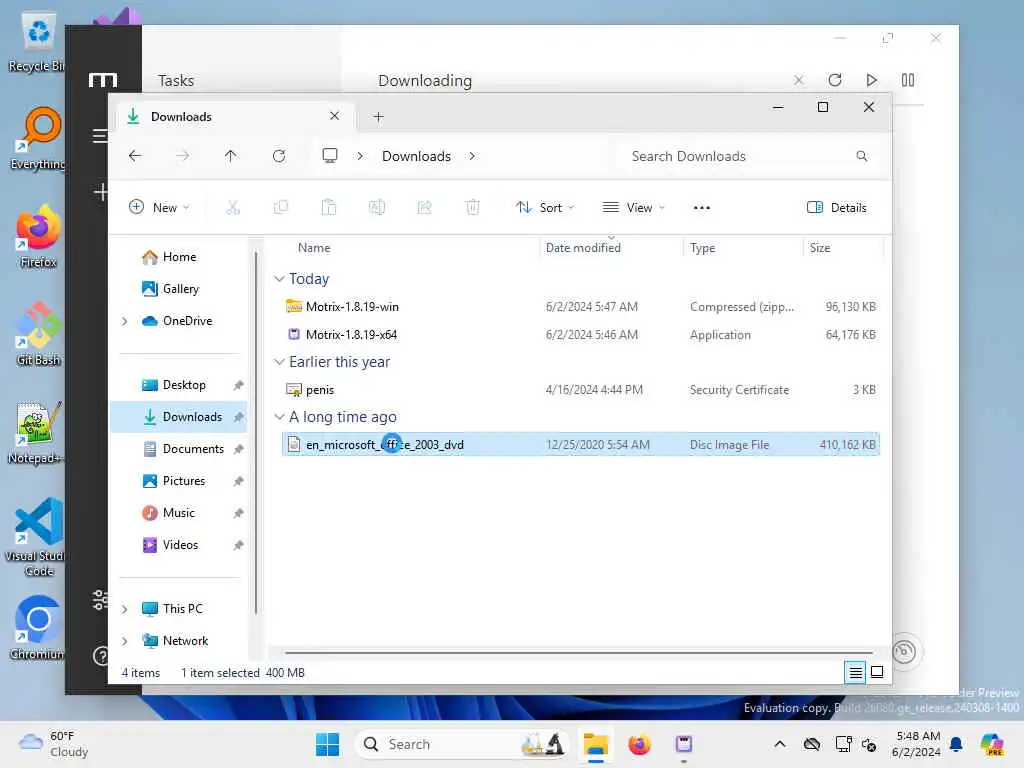
Task: Click the Share toolbar icon
Action: [424, 208]
